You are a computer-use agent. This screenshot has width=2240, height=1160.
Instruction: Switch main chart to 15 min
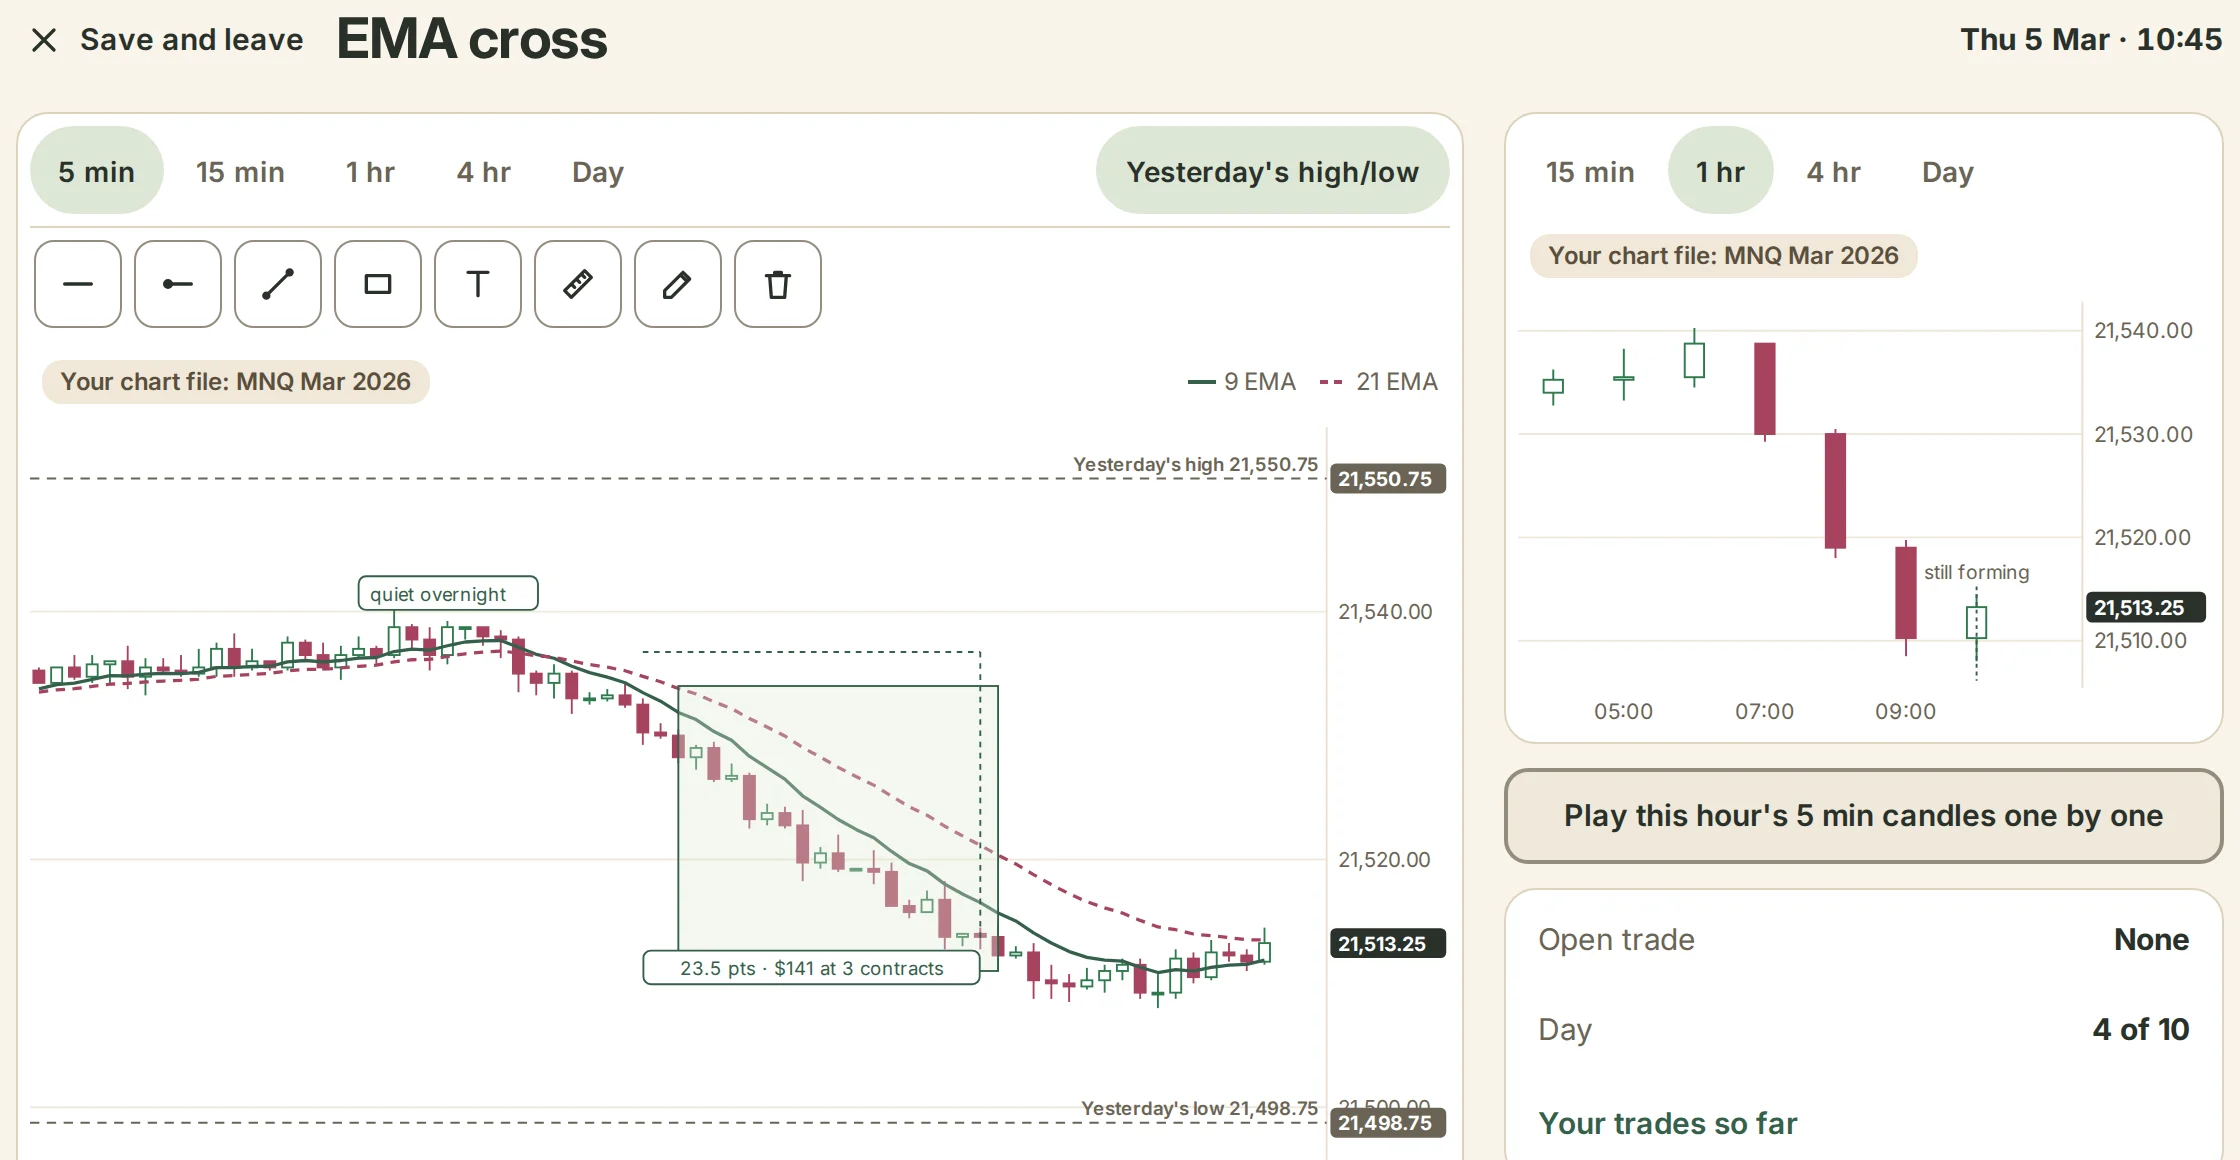[x=240, y=171]
